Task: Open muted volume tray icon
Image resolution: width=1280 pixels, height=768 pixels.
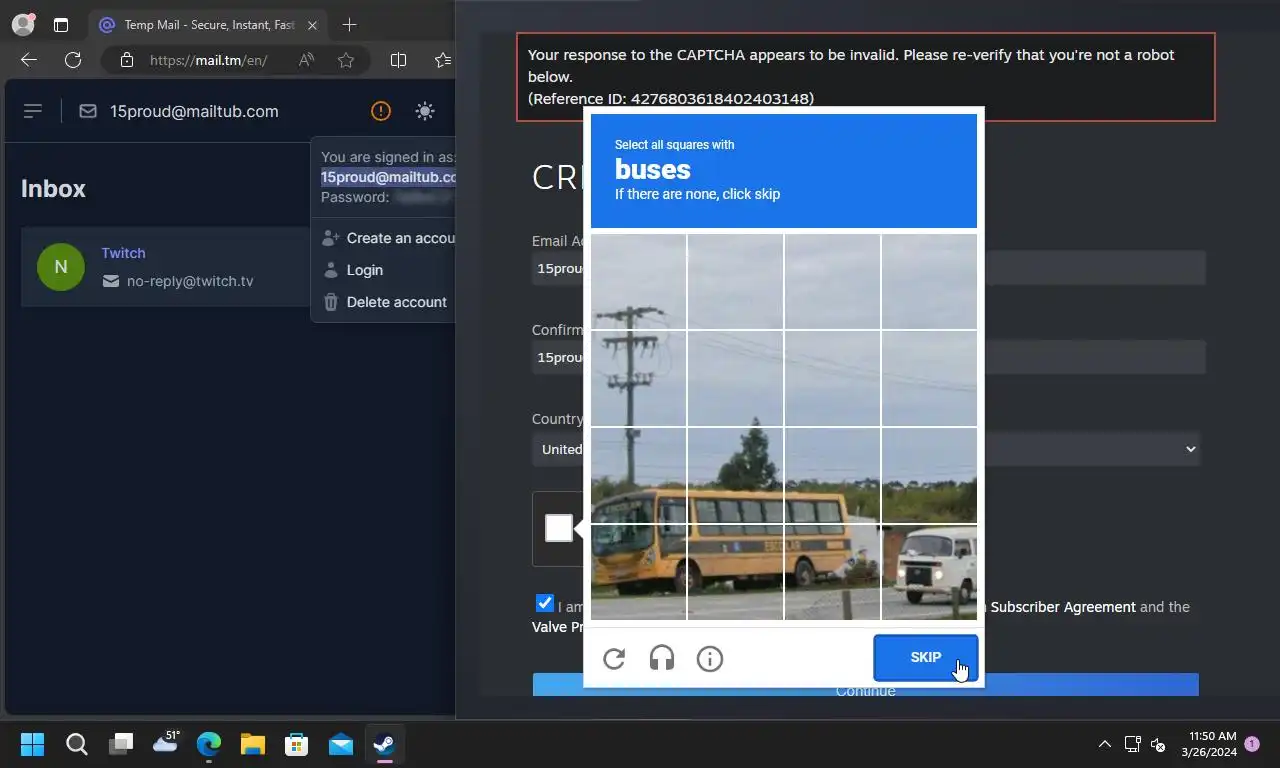Action: tap(1158, 744)
